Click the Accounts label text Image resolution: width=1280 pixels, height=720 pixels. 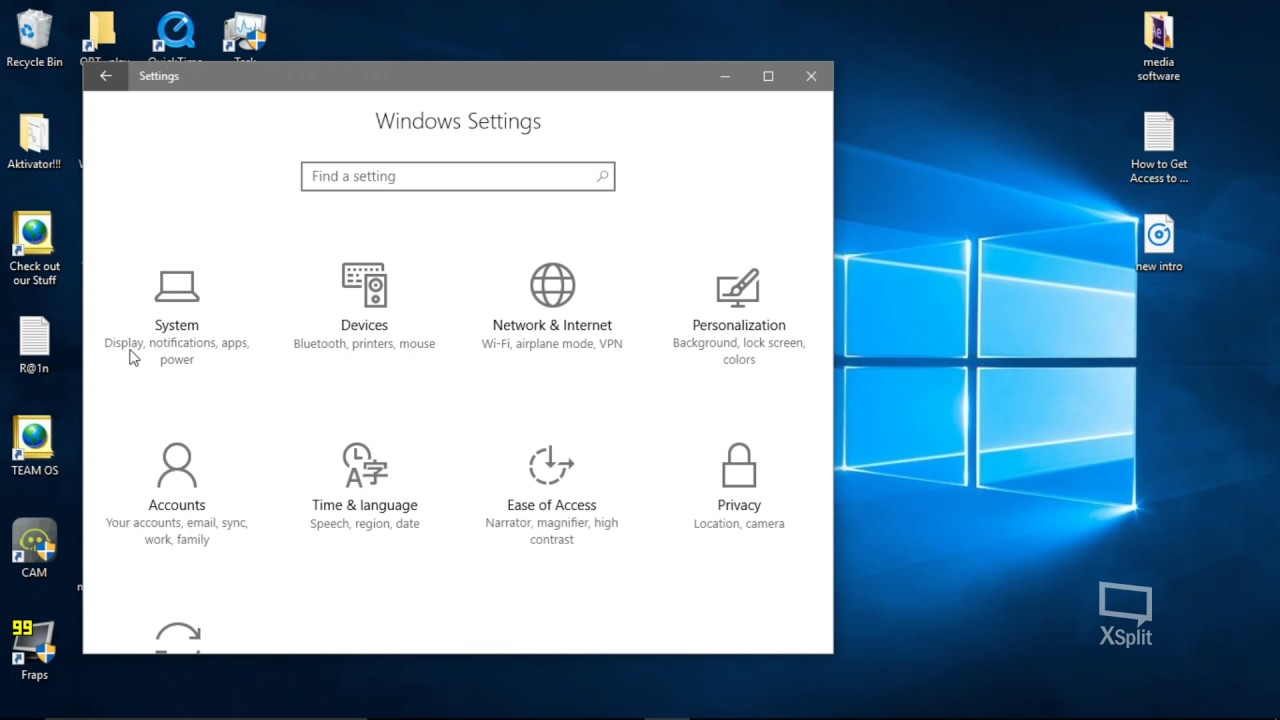tap(177, 505)
